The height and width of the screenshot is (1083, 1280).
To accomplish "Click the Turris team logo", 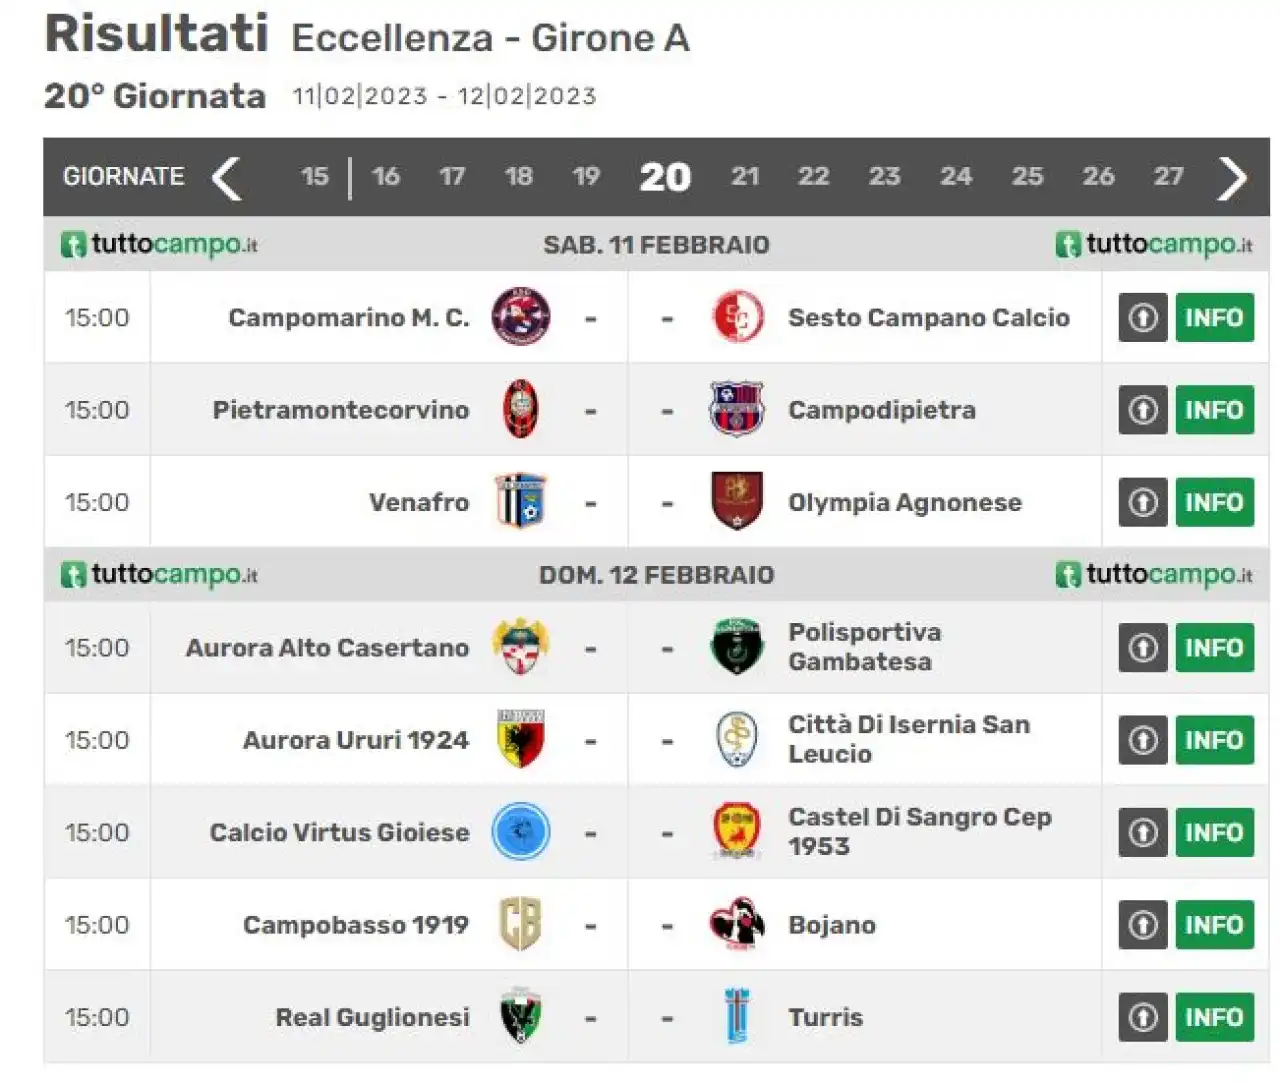I will pyautogui.click(x=737, y=1016).
